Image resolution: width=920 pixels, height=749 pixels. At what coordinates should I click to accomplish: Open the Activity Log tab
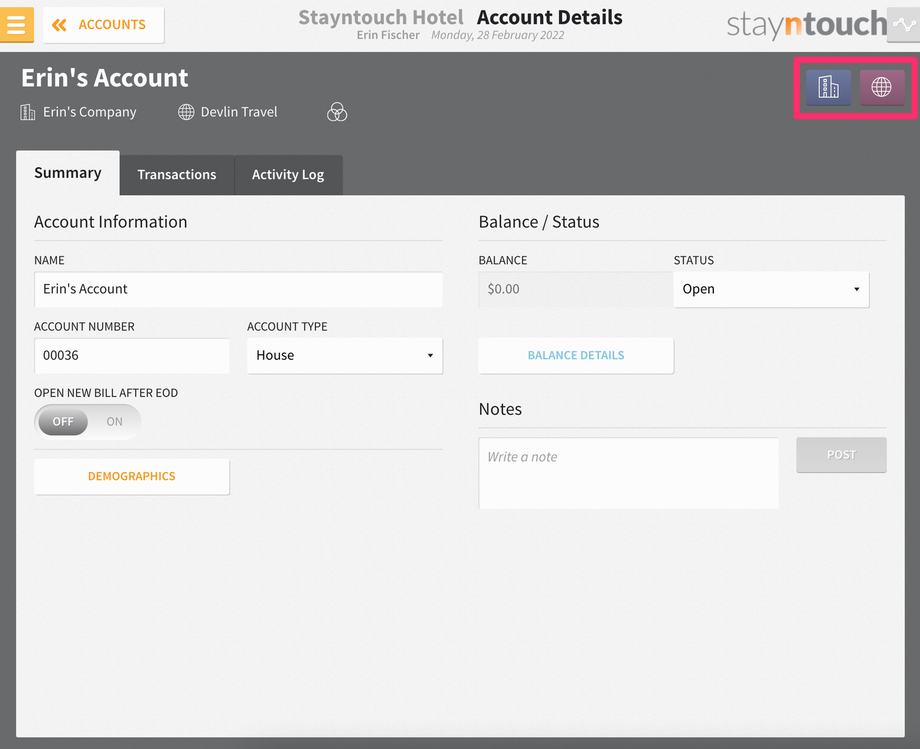(288, 175)
